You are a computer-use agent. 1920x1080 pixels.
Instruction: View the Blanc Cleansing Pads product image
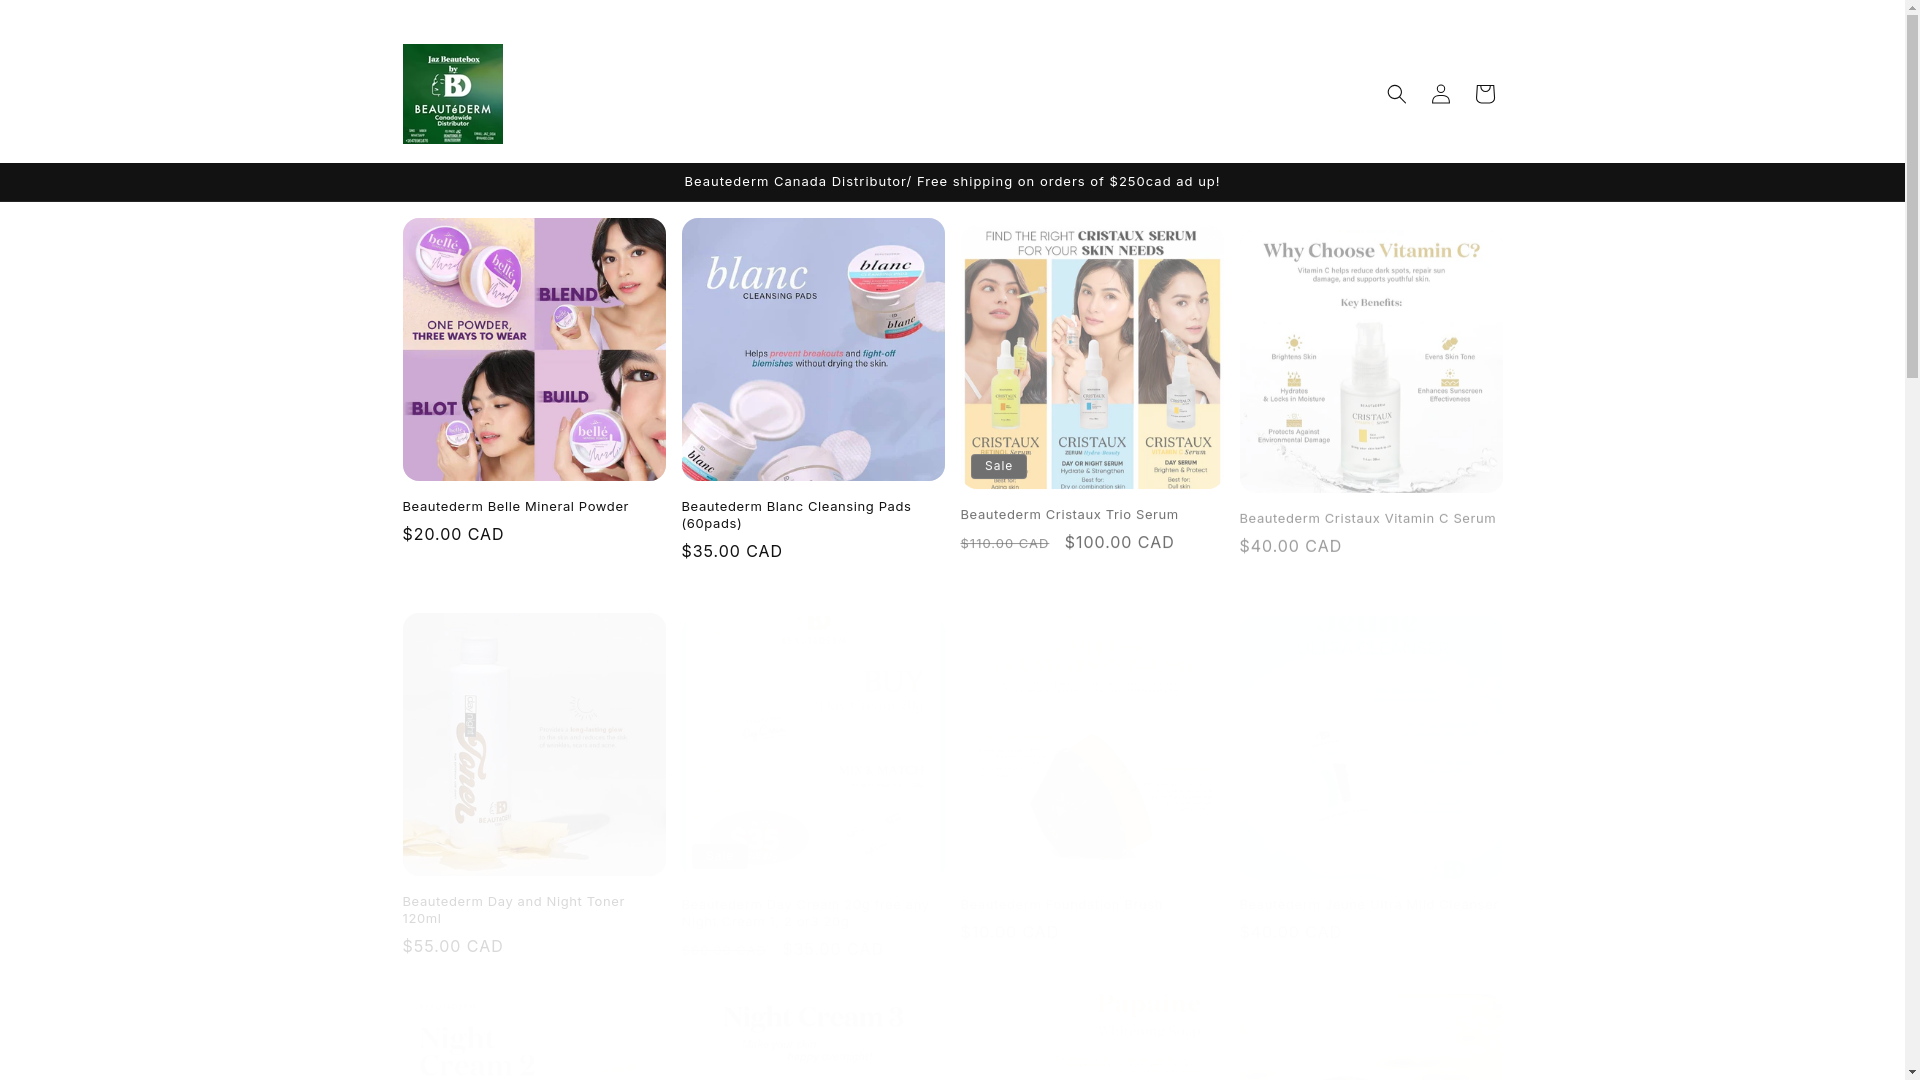coord(813,349)
